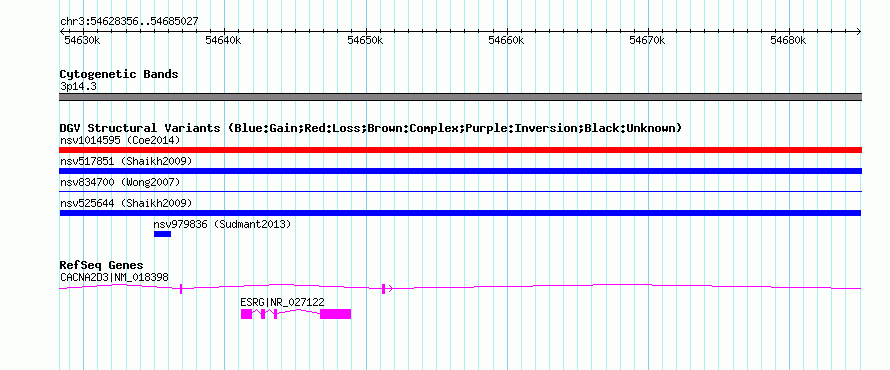Click the 54640k ruler tick label
The width and height of the screenshot is (890, 370).
223,40
